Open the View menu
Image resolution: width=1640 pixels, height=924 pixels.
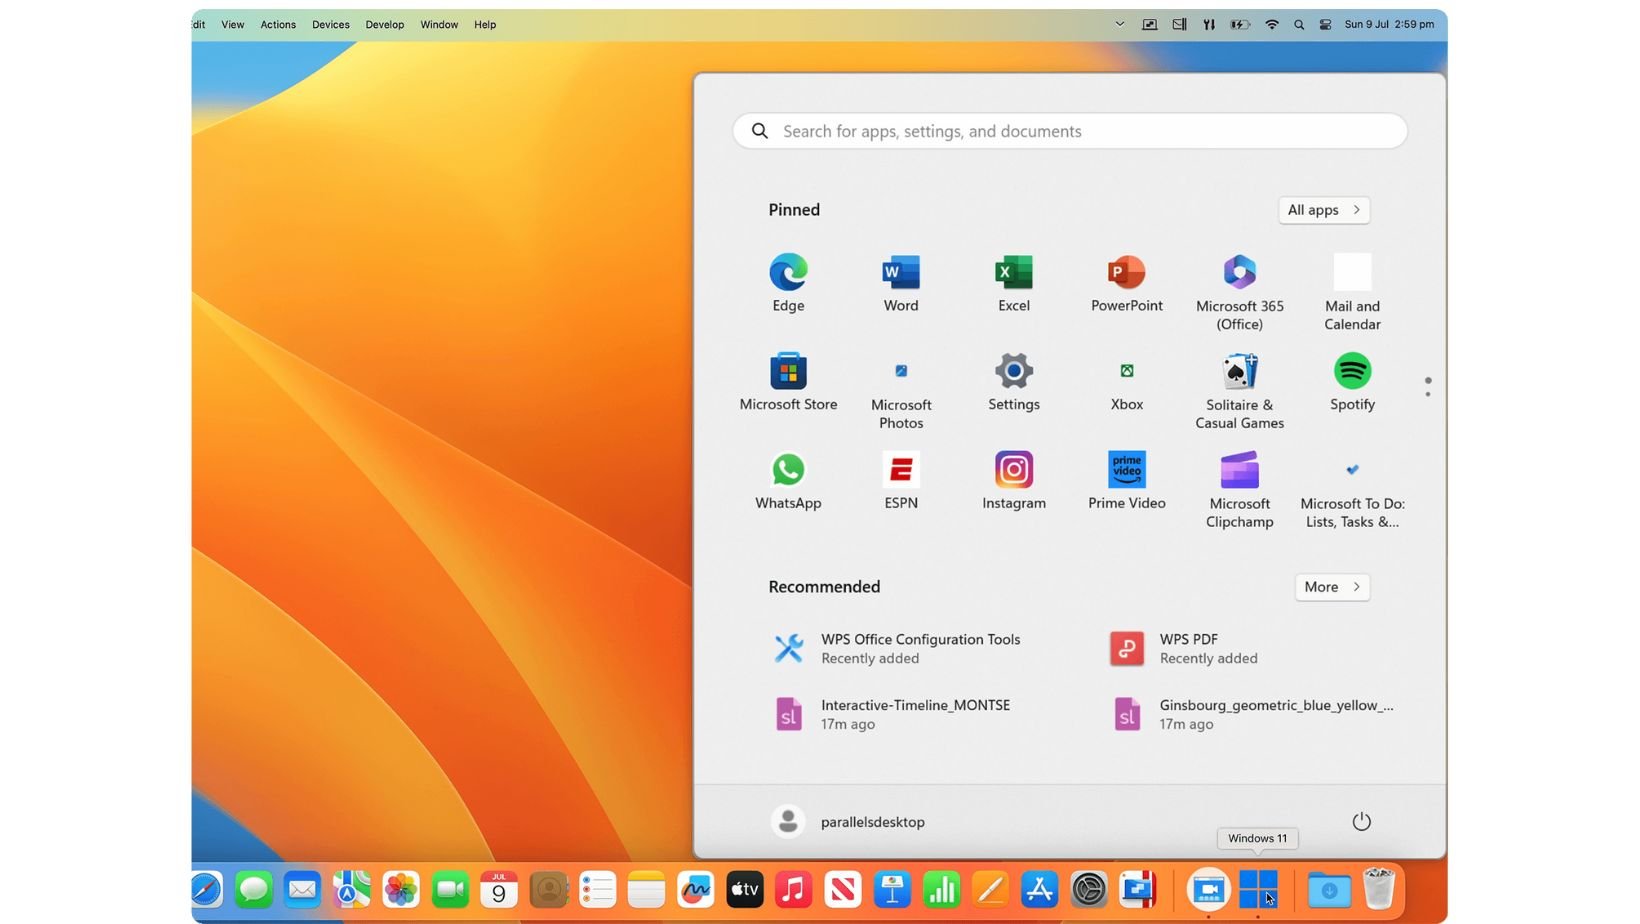point(232,25)
